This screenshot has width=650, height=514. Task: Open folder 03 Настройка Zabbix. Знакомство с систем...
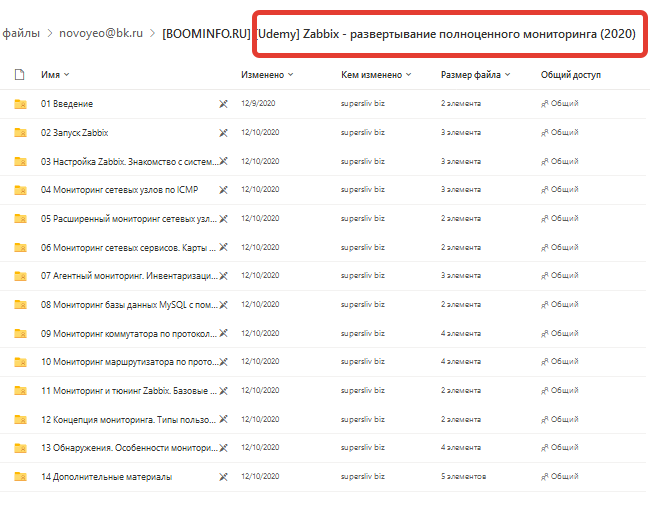pos(129,161)
